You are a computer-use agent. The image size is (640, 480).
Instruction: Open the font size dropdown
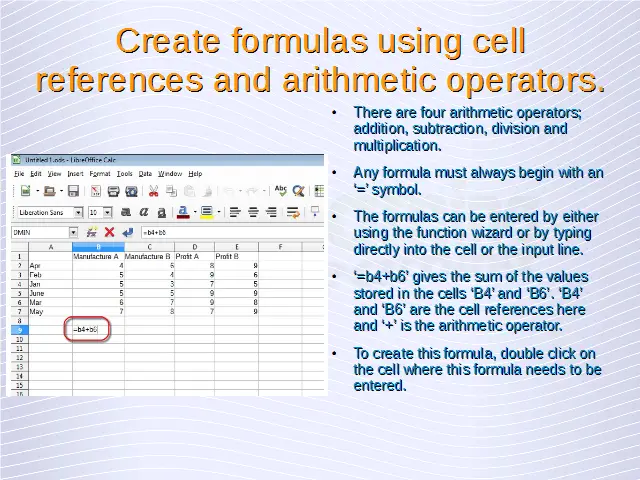point(107,212)
